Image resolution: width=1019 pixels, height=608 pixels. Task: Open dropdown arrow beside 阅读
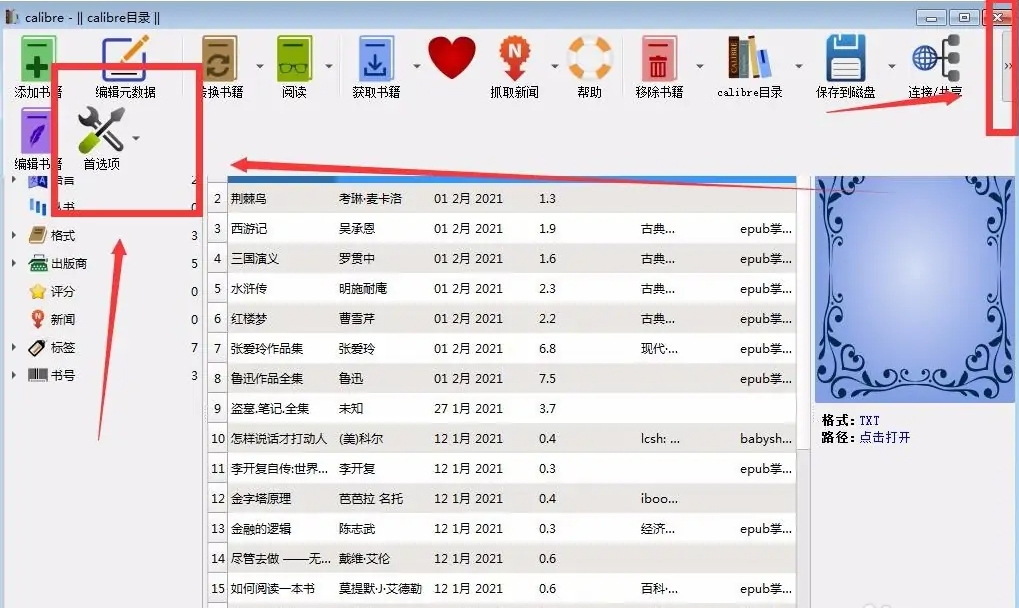tap(329, 66)
